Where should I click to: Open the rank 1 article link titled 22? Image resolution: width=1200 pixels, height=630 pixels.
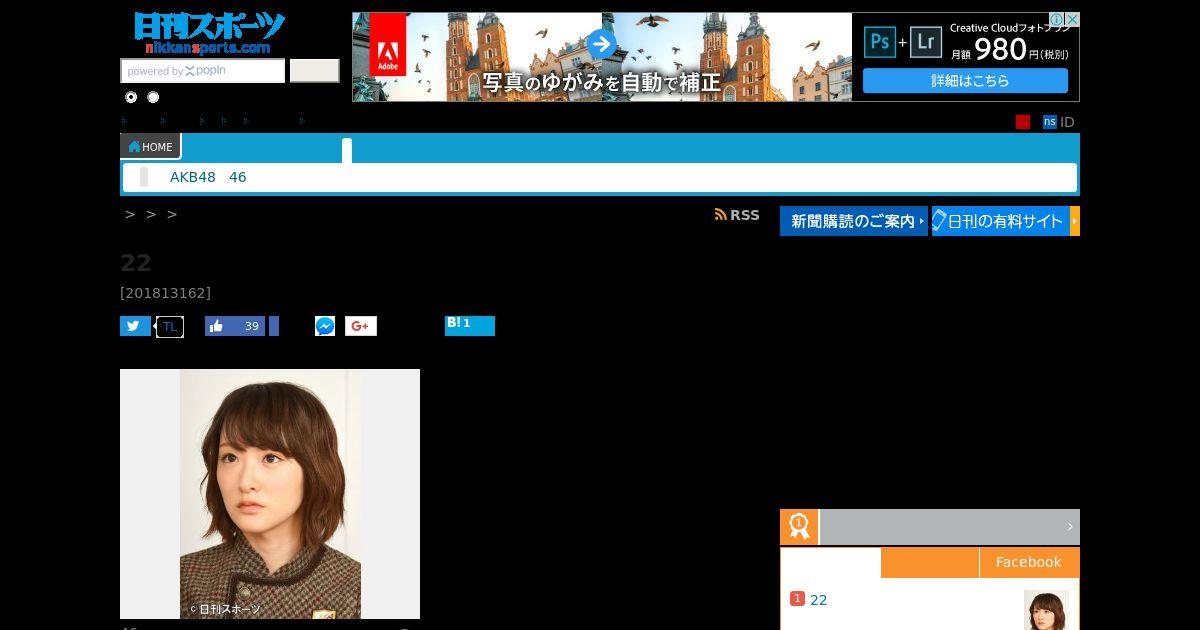818,600
